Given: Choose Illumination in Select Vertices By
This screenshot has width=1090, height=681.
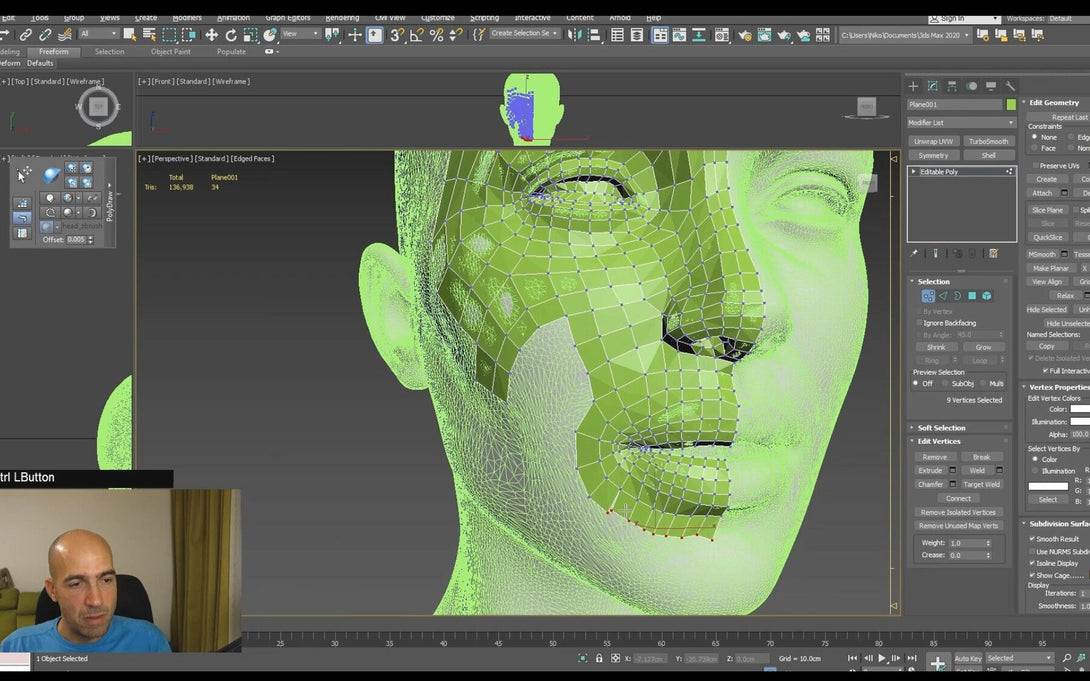Looking at the screenshot, I should click(x=1035, y=470).
